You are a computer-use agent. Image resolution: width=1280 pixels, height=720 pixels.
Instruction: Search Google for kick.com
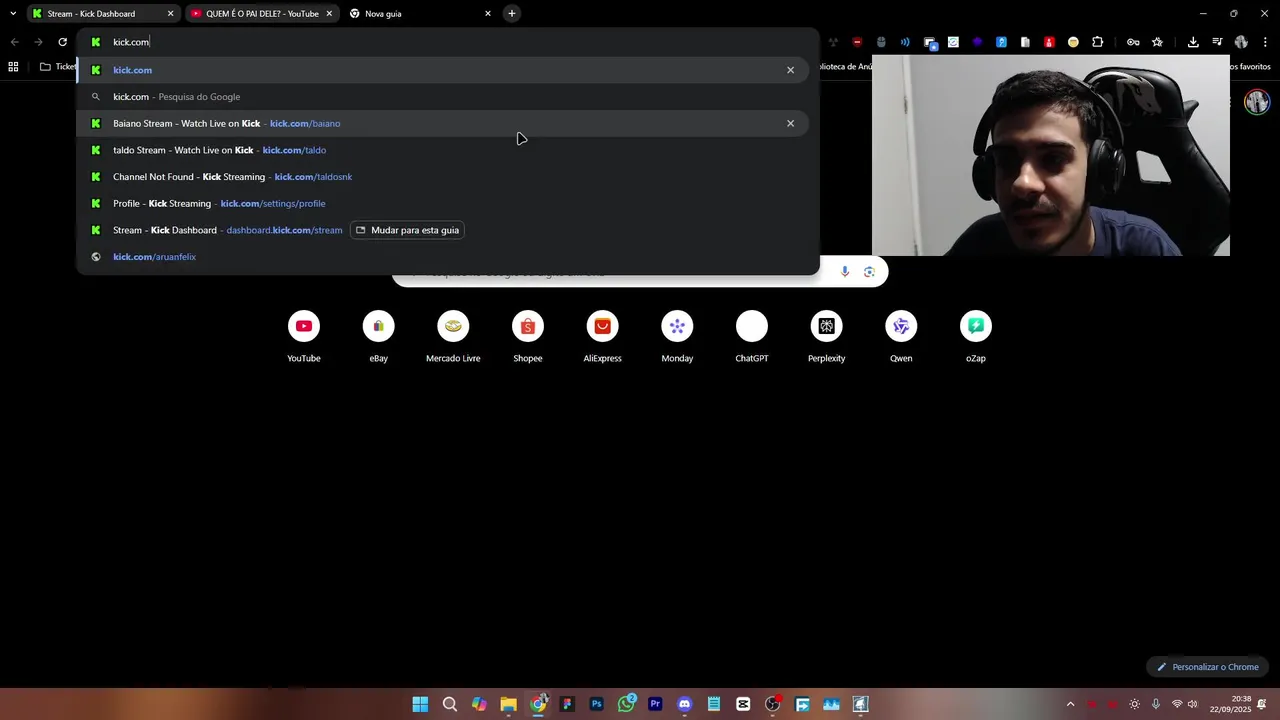pos(442,97)
